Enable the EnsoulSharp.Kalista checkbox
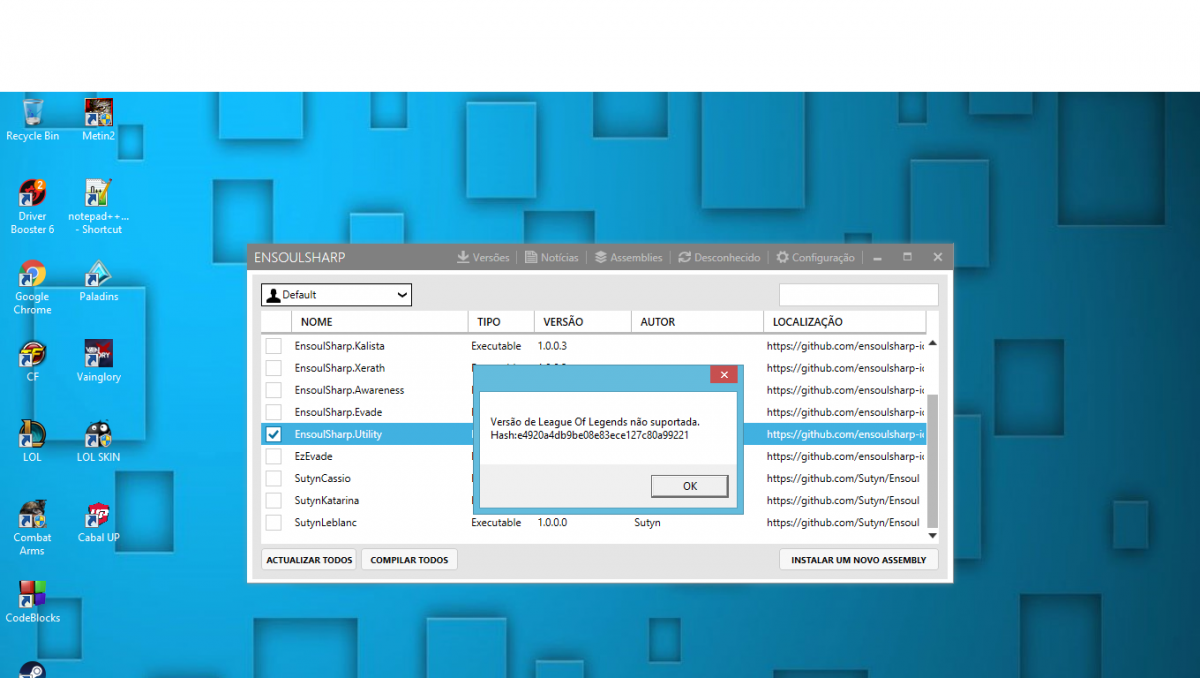Screen dimensions: 1200x678 [273, 346]
